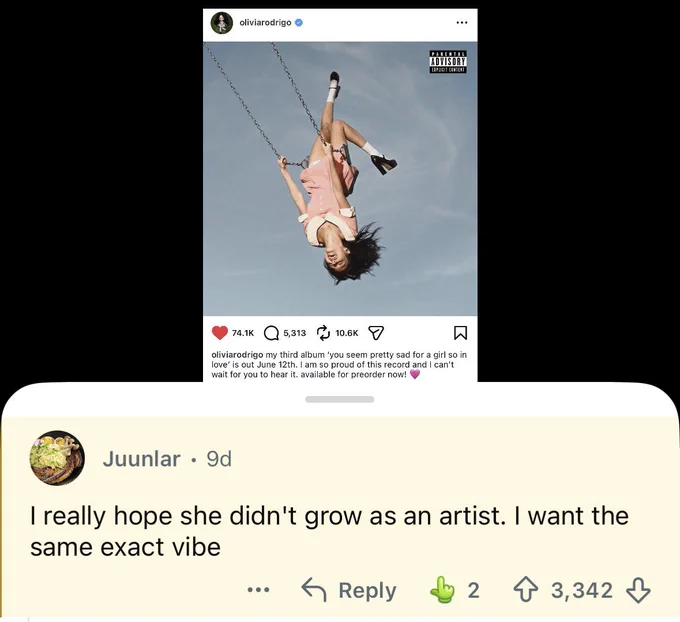
Task: Open the Juunlar username
Action: pyautogui.click(x=141, y=459)
